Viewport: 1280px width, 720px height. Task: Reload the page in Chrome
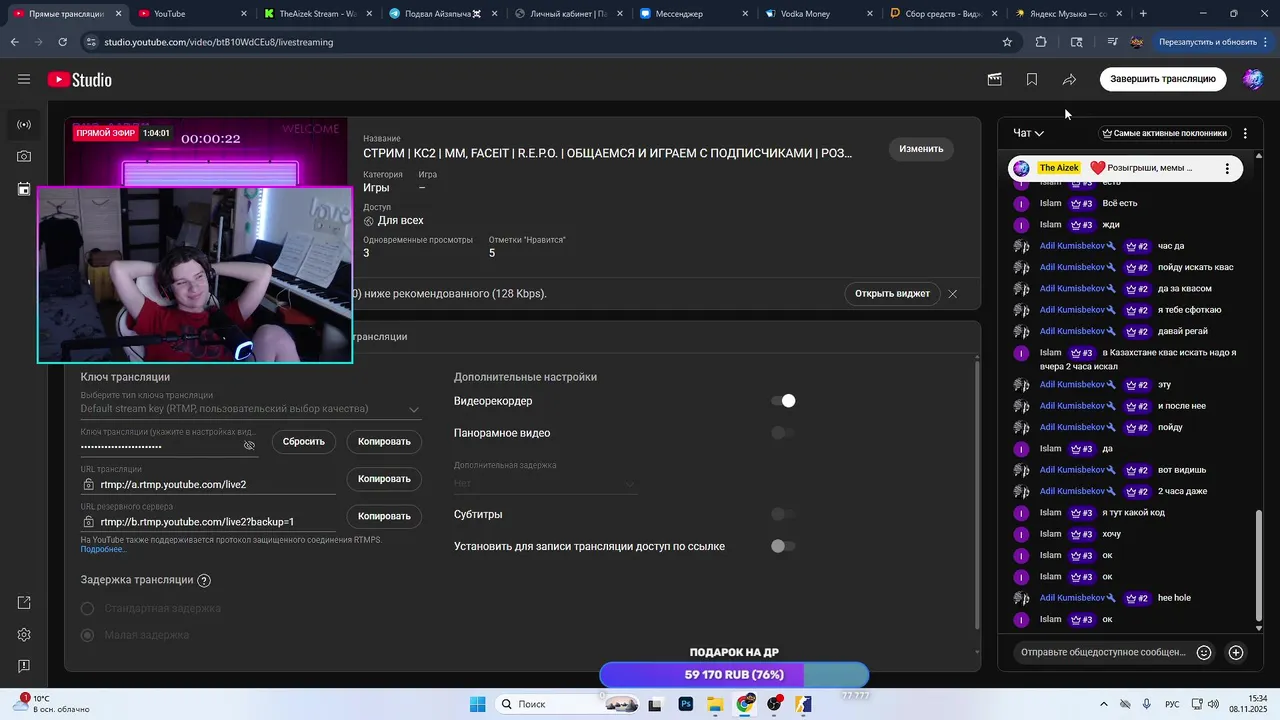click(x=63, y=42)
